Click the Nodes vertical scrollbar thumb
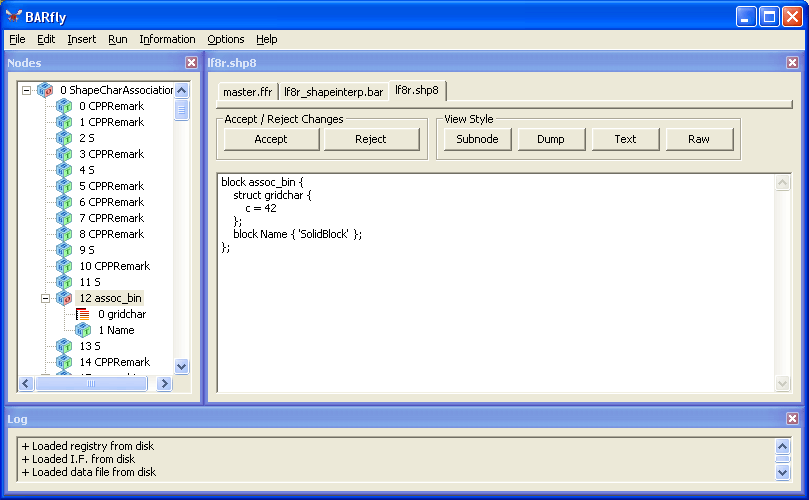This screenshot has width=809, height=500. (182, 110)
